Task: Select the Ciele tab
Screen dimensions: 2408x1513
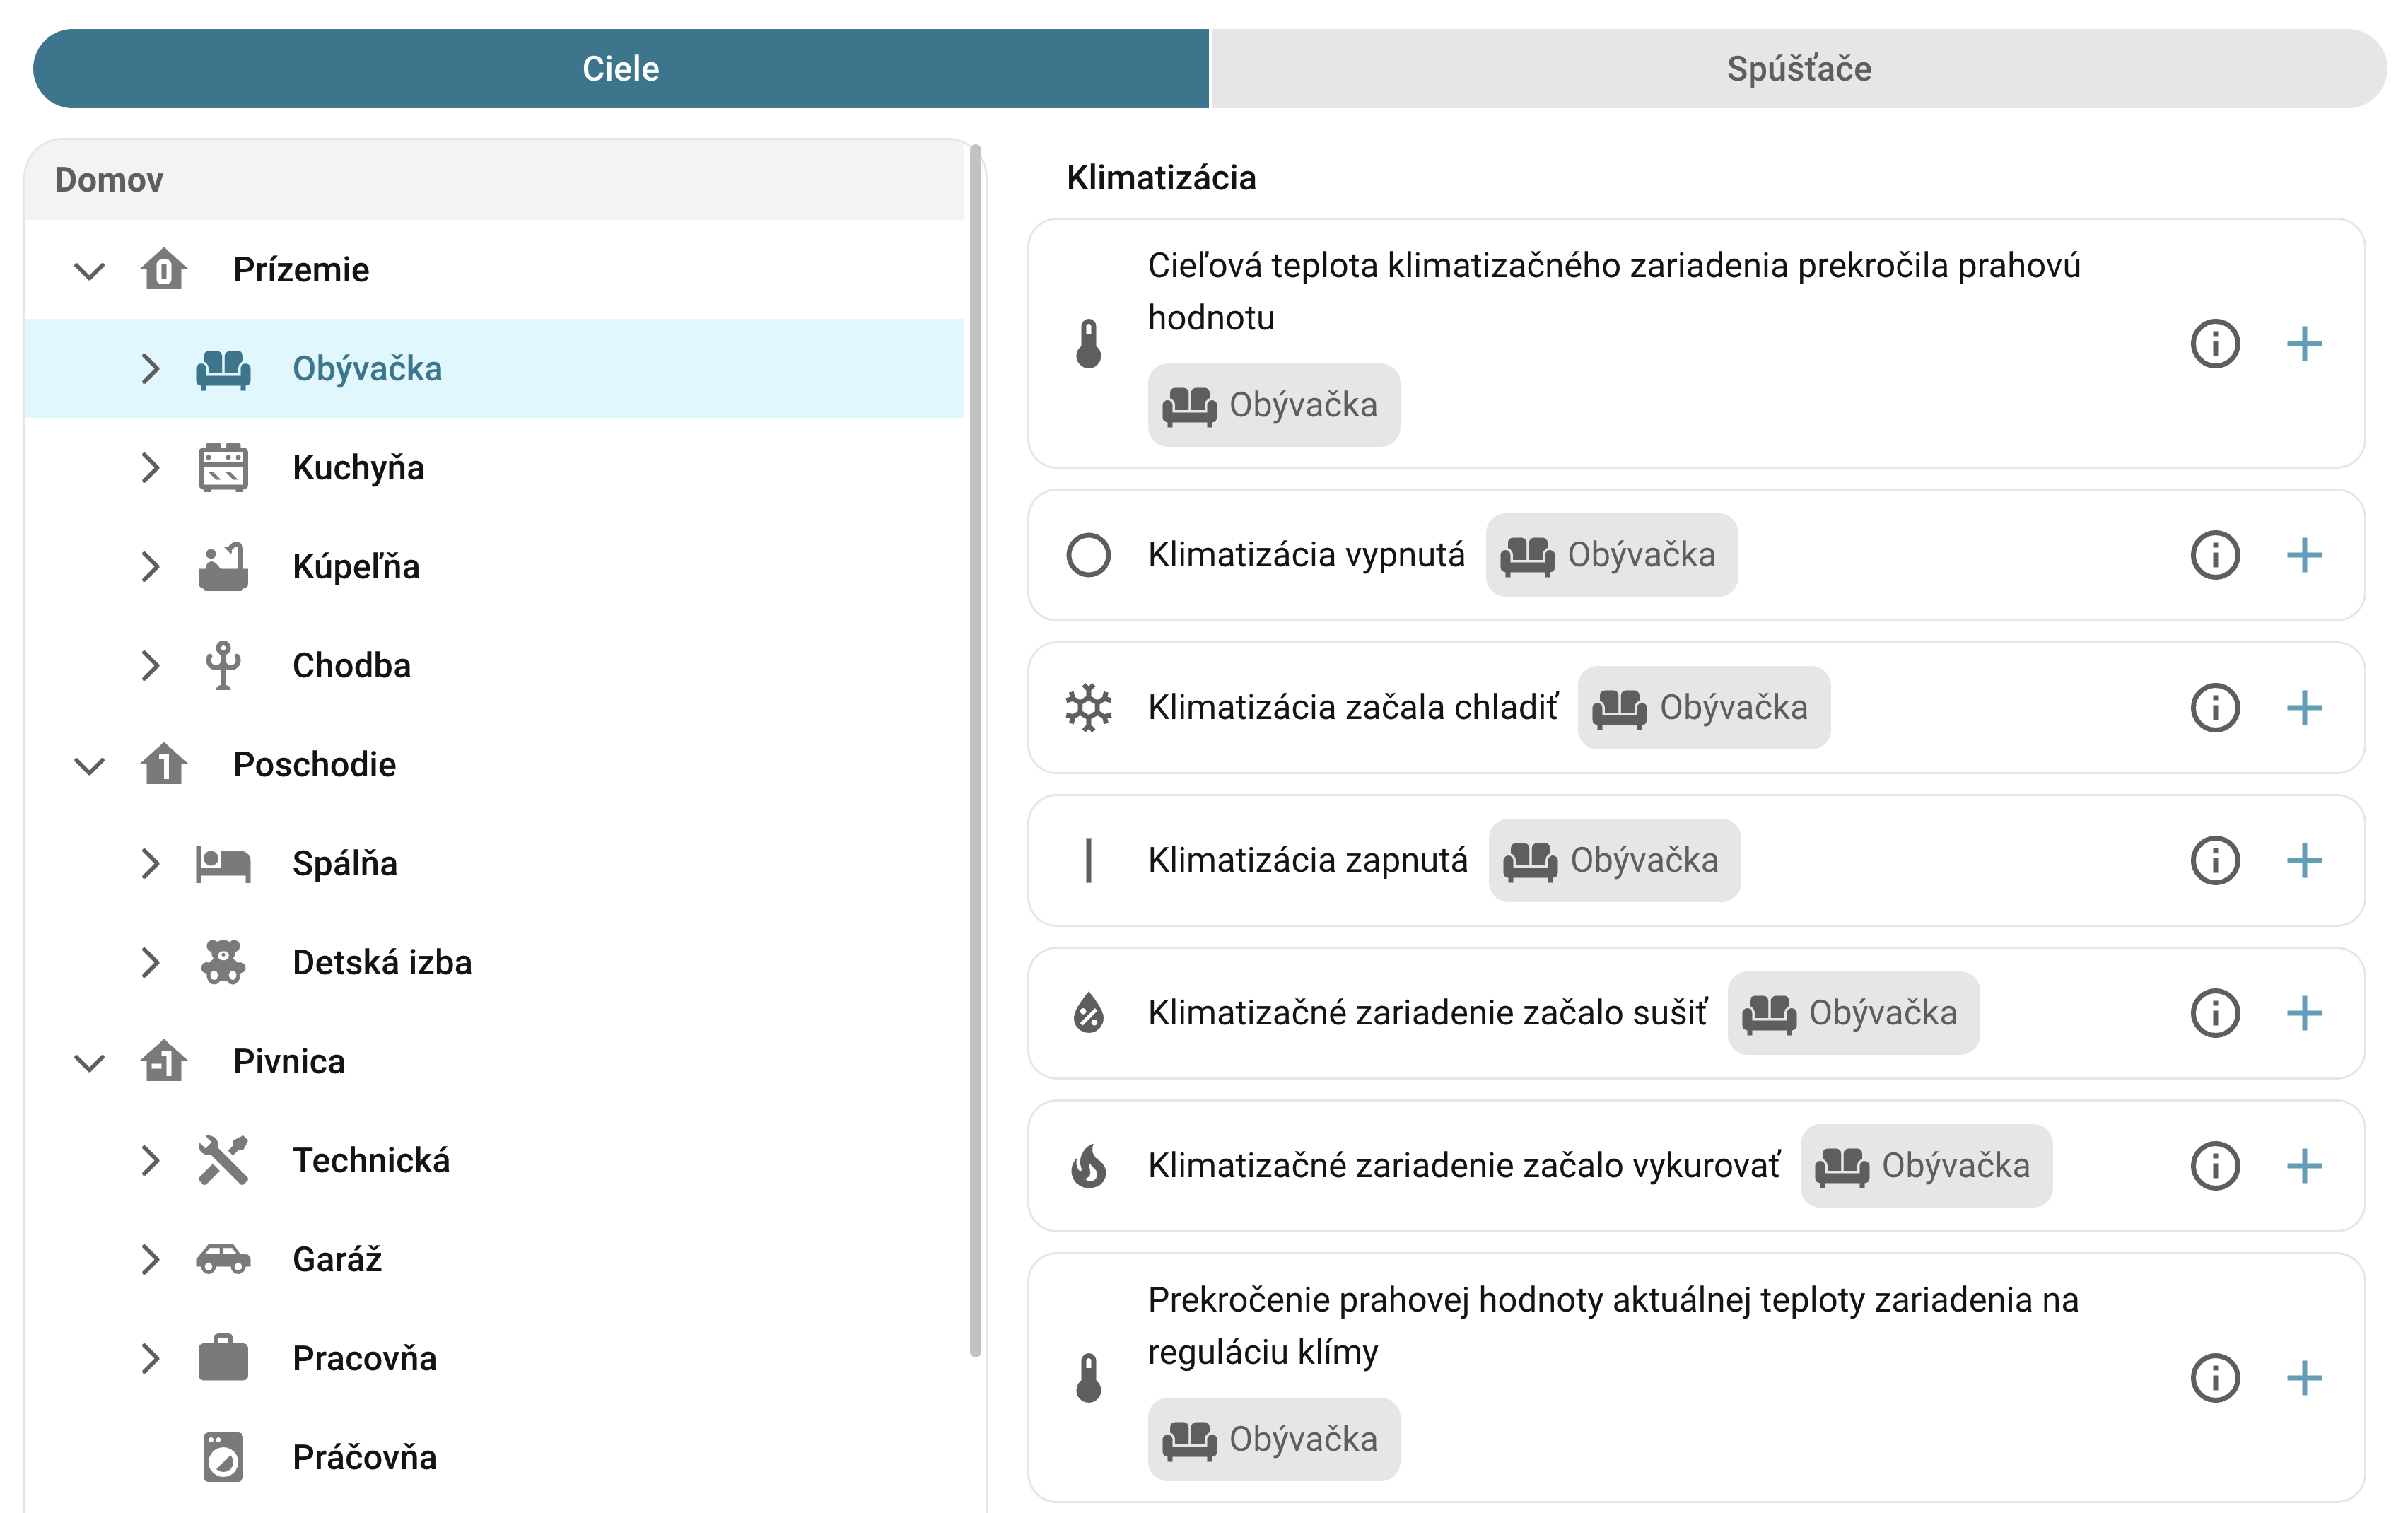Action: tap(620, 69)
